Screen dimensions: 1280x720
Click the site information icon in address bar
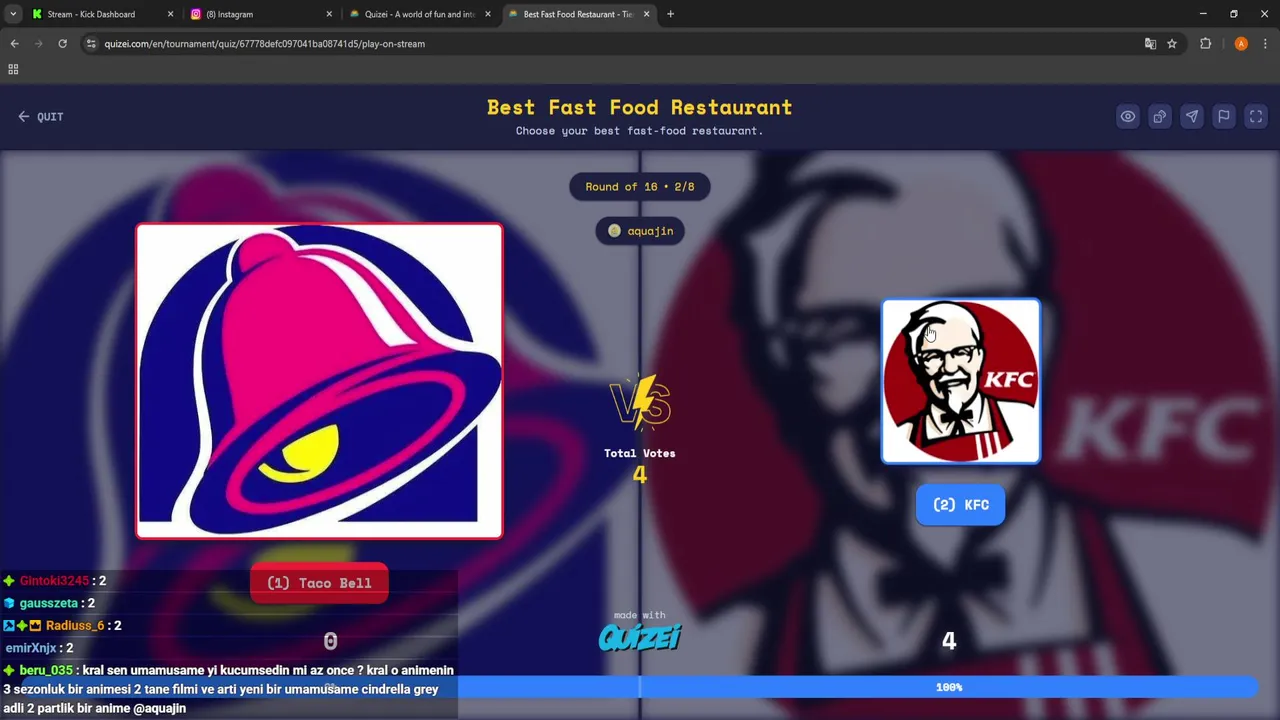click(x=91, y=44)
